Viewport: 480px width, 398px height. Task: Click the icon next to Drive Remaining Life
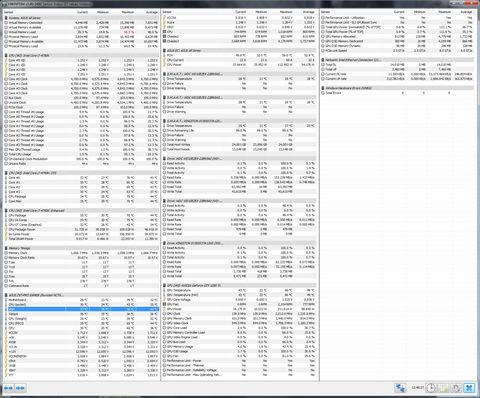(164, 131)
